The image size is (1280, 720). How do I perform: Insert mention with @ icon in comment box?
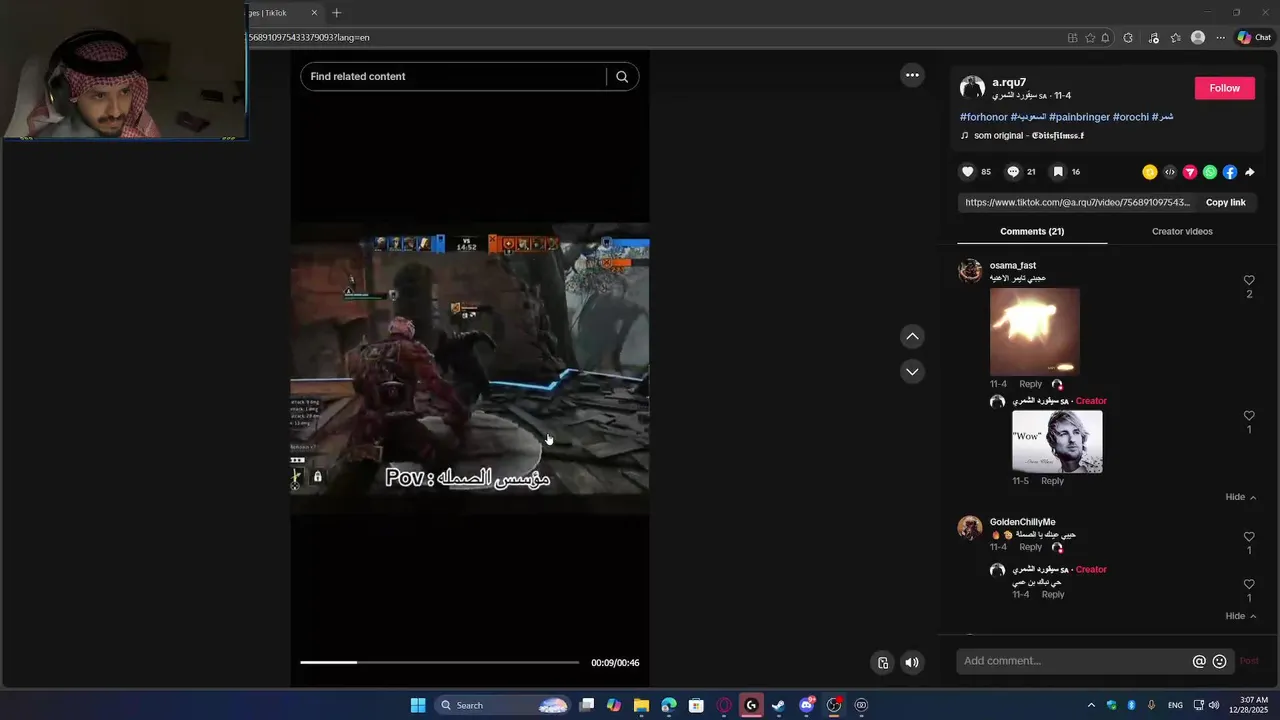coord(1199,661)
